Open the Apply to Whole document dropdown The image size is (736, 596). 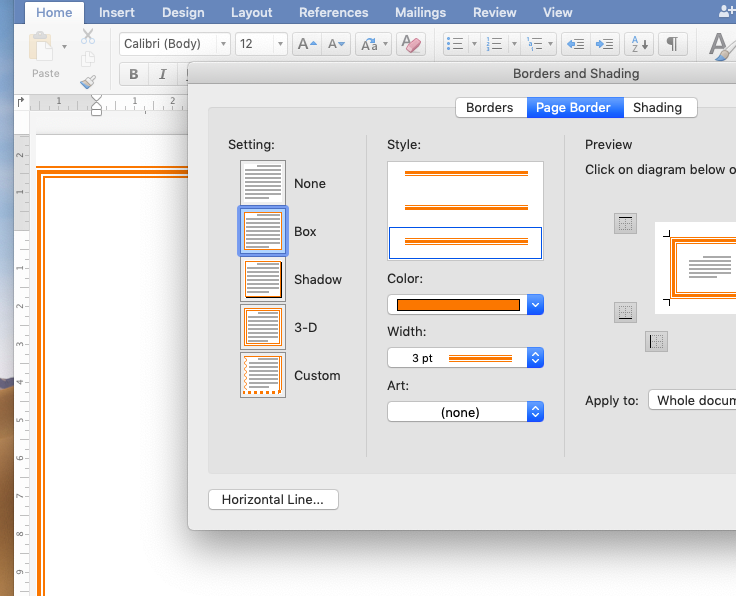click(x=692, y=400)
